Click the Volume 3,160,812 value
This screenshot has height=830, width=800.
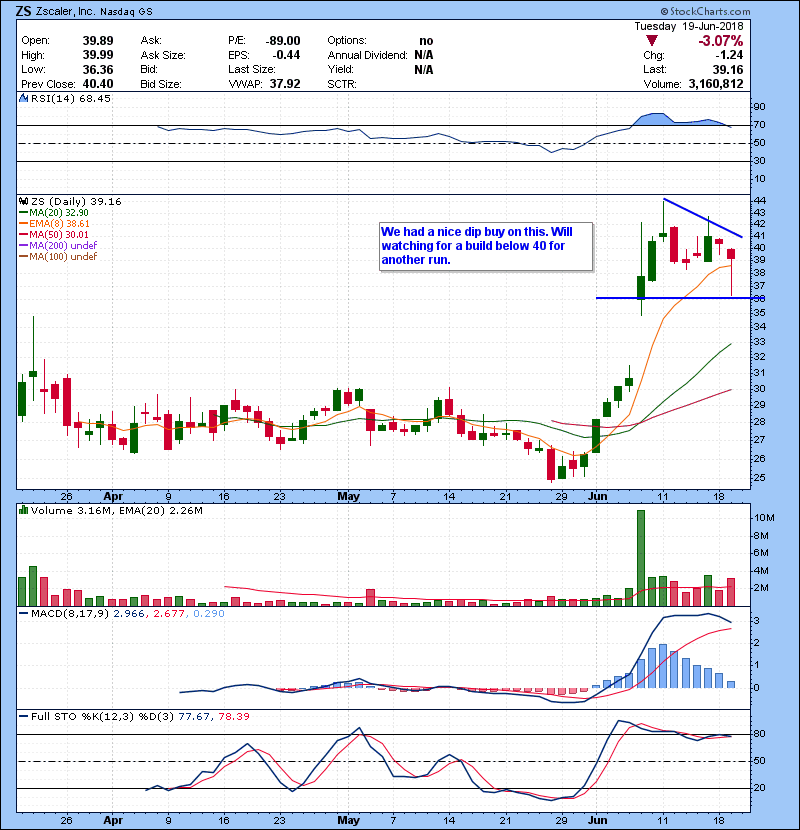pos(716,84)
